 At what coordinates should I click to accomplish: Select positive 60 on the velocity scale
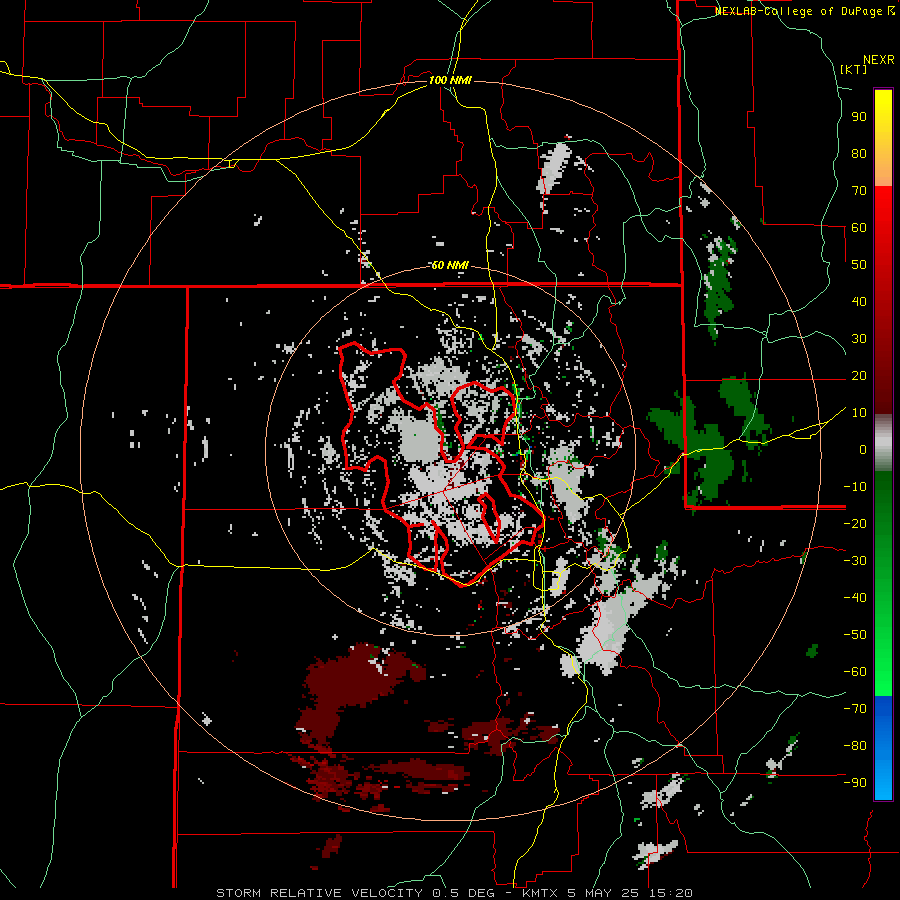pyautogui.click(x=859, y=227)
